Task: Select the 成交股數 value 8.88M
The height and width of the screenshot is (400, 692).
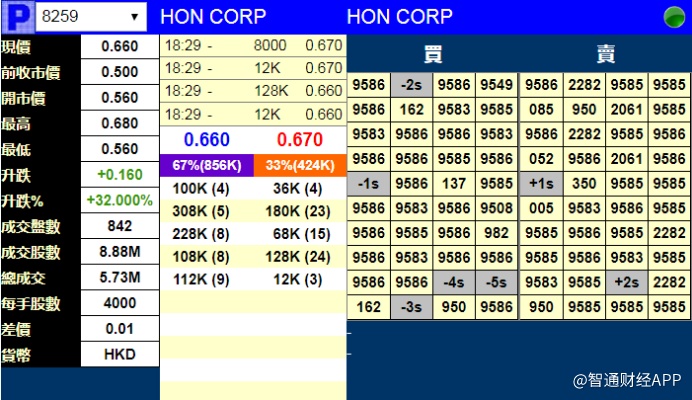Action: [x=120, y=252]
